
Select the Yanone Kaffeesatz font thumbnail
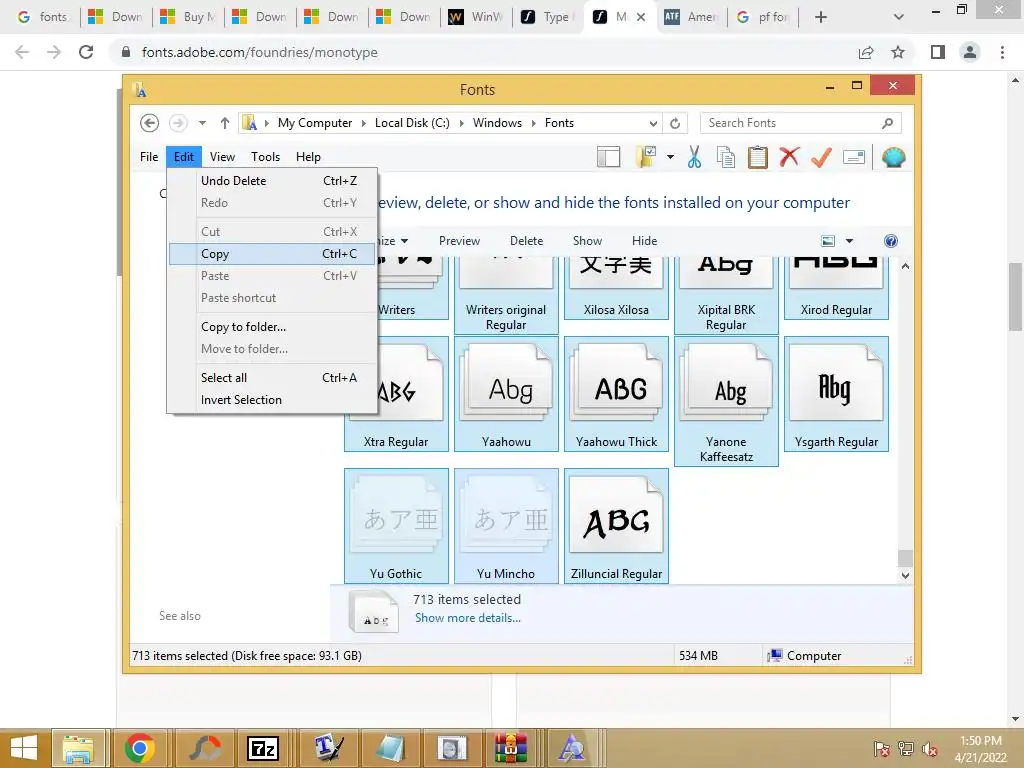[726, 401]
